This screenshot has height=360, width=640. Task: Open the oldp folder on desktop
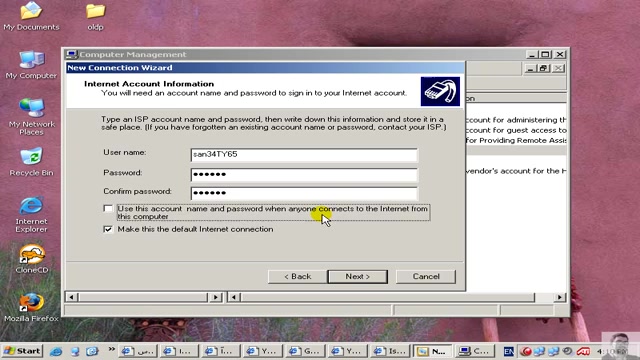click(x=95, y=16)
